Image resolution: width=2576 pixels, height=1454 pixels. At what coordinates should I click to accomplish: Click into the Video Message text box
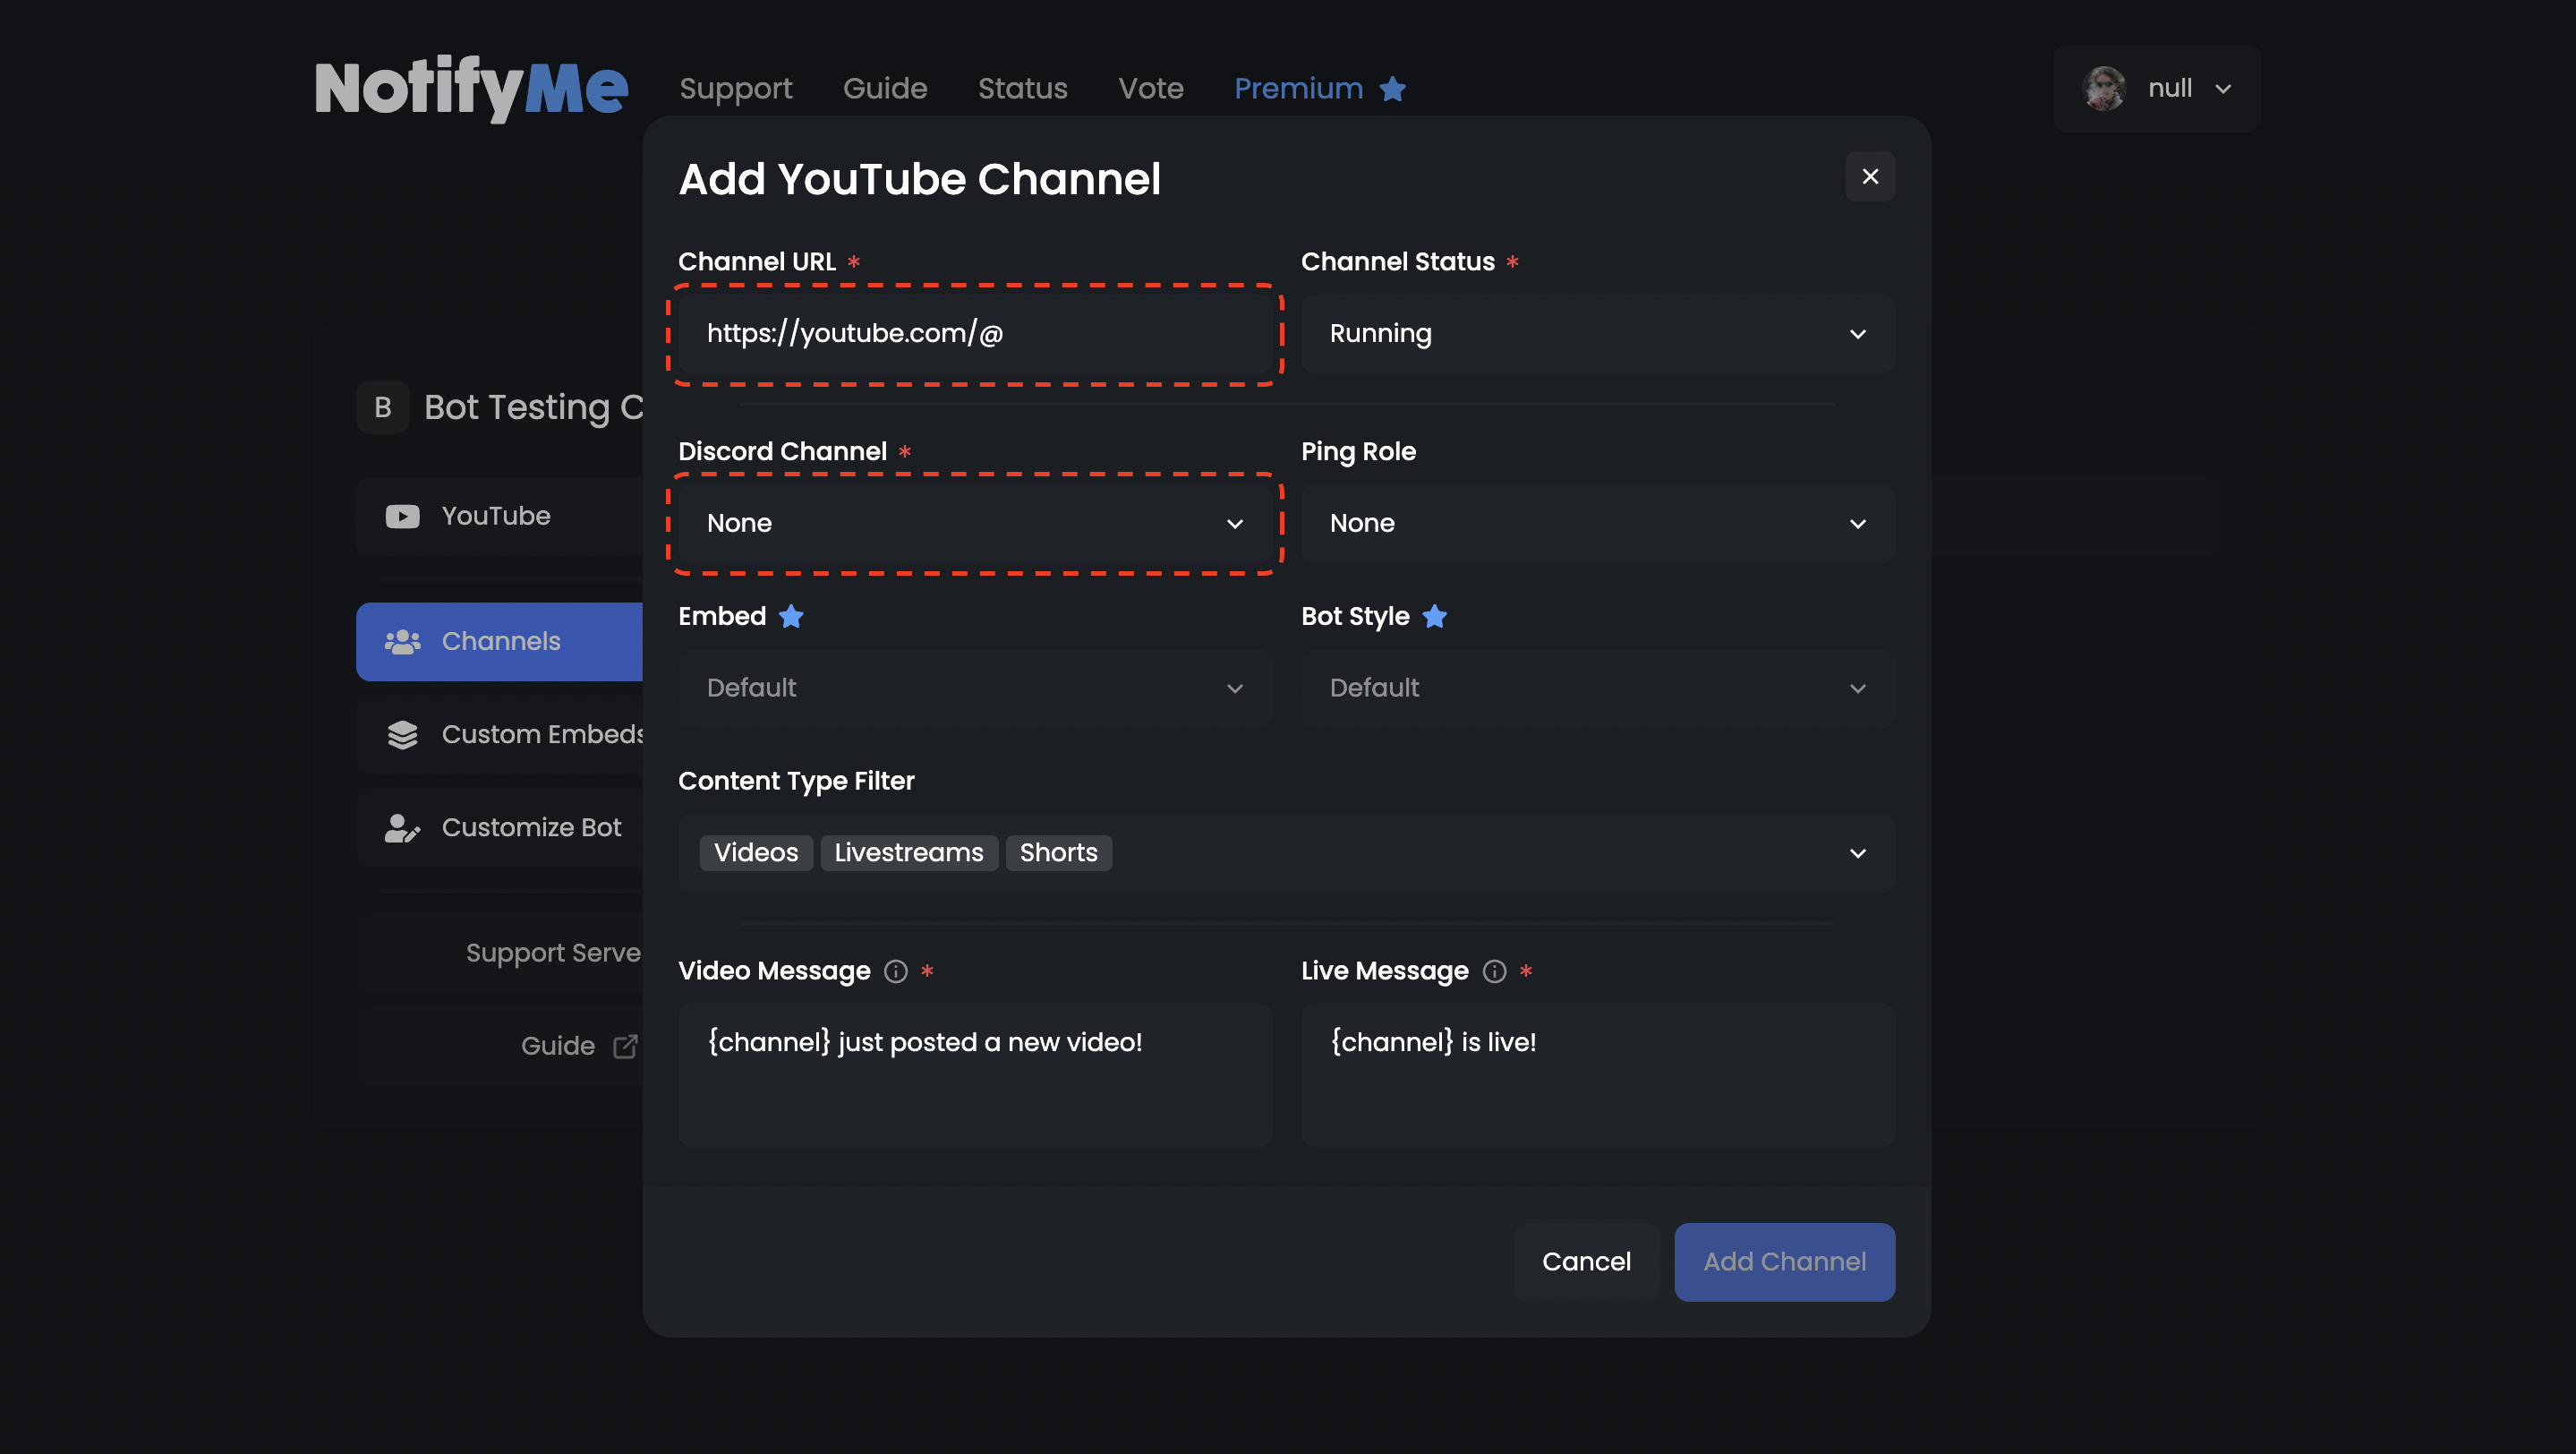pos(975,1075)
